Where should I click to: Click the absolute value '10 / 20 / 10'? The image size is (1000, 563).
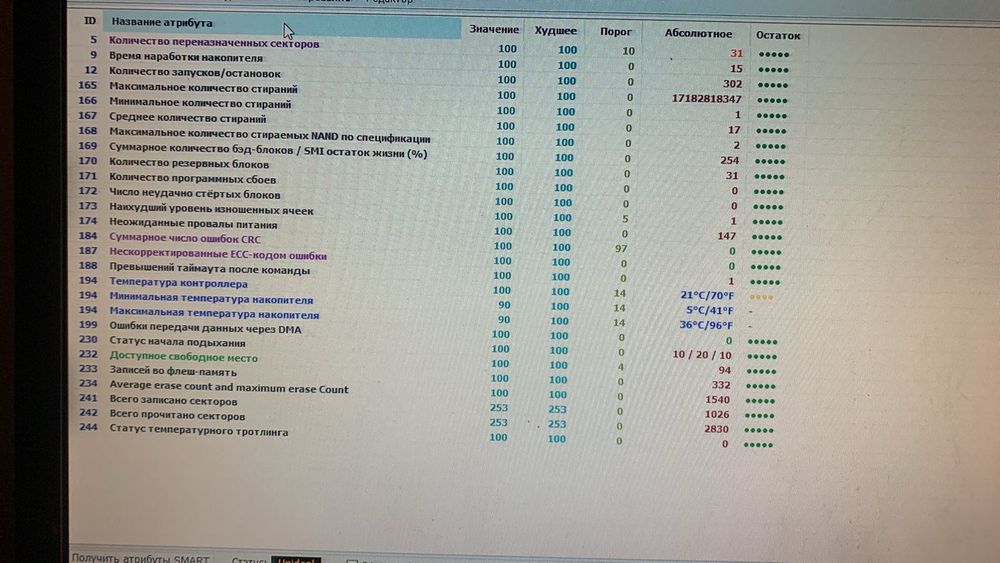pos(702,355)
